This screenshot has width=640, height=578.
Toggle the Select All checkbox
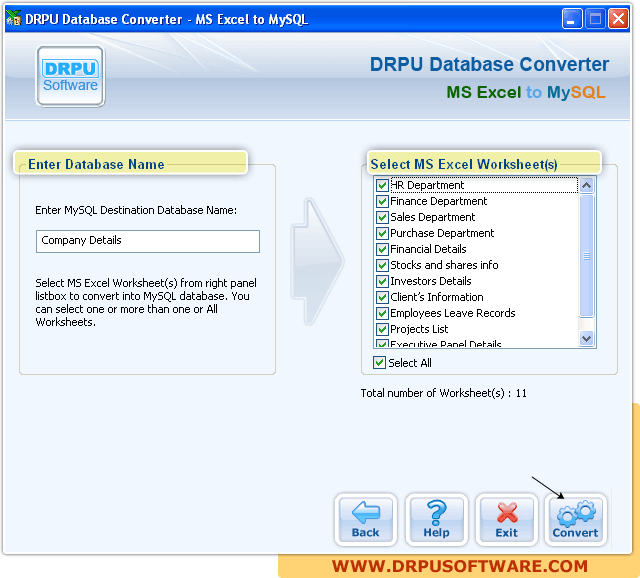(379, 362)
